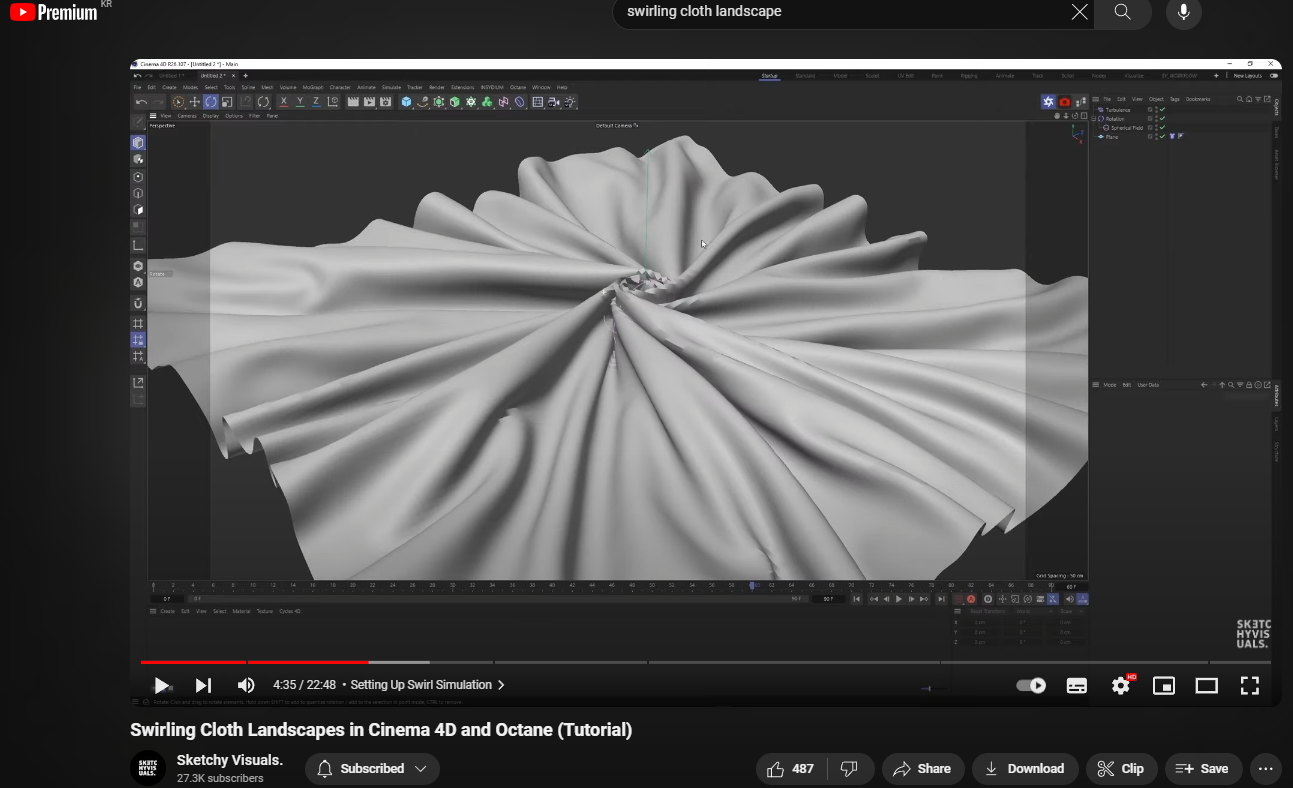Open YouTube player settings gear
Image resolution: width=1293 pixels, height=788 pixels.
[x=1121, y=685]
